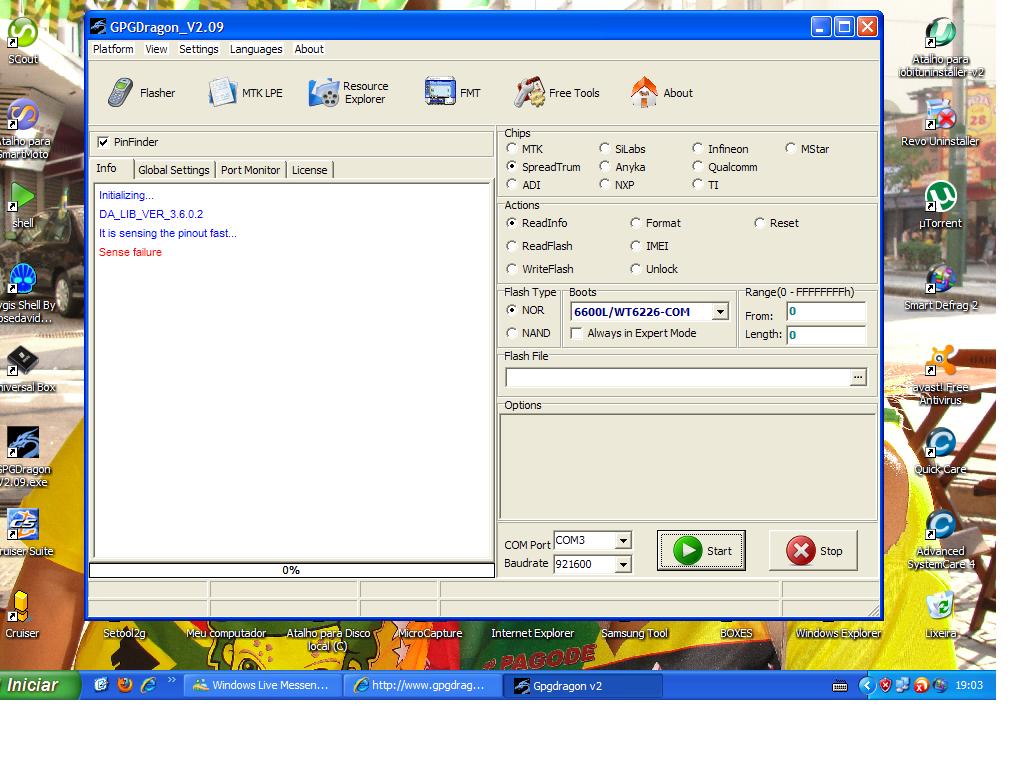The height and width of the screenshot is (768, 1024).
Task: Choose the ReadFlash action
Action: coord(512,246)
